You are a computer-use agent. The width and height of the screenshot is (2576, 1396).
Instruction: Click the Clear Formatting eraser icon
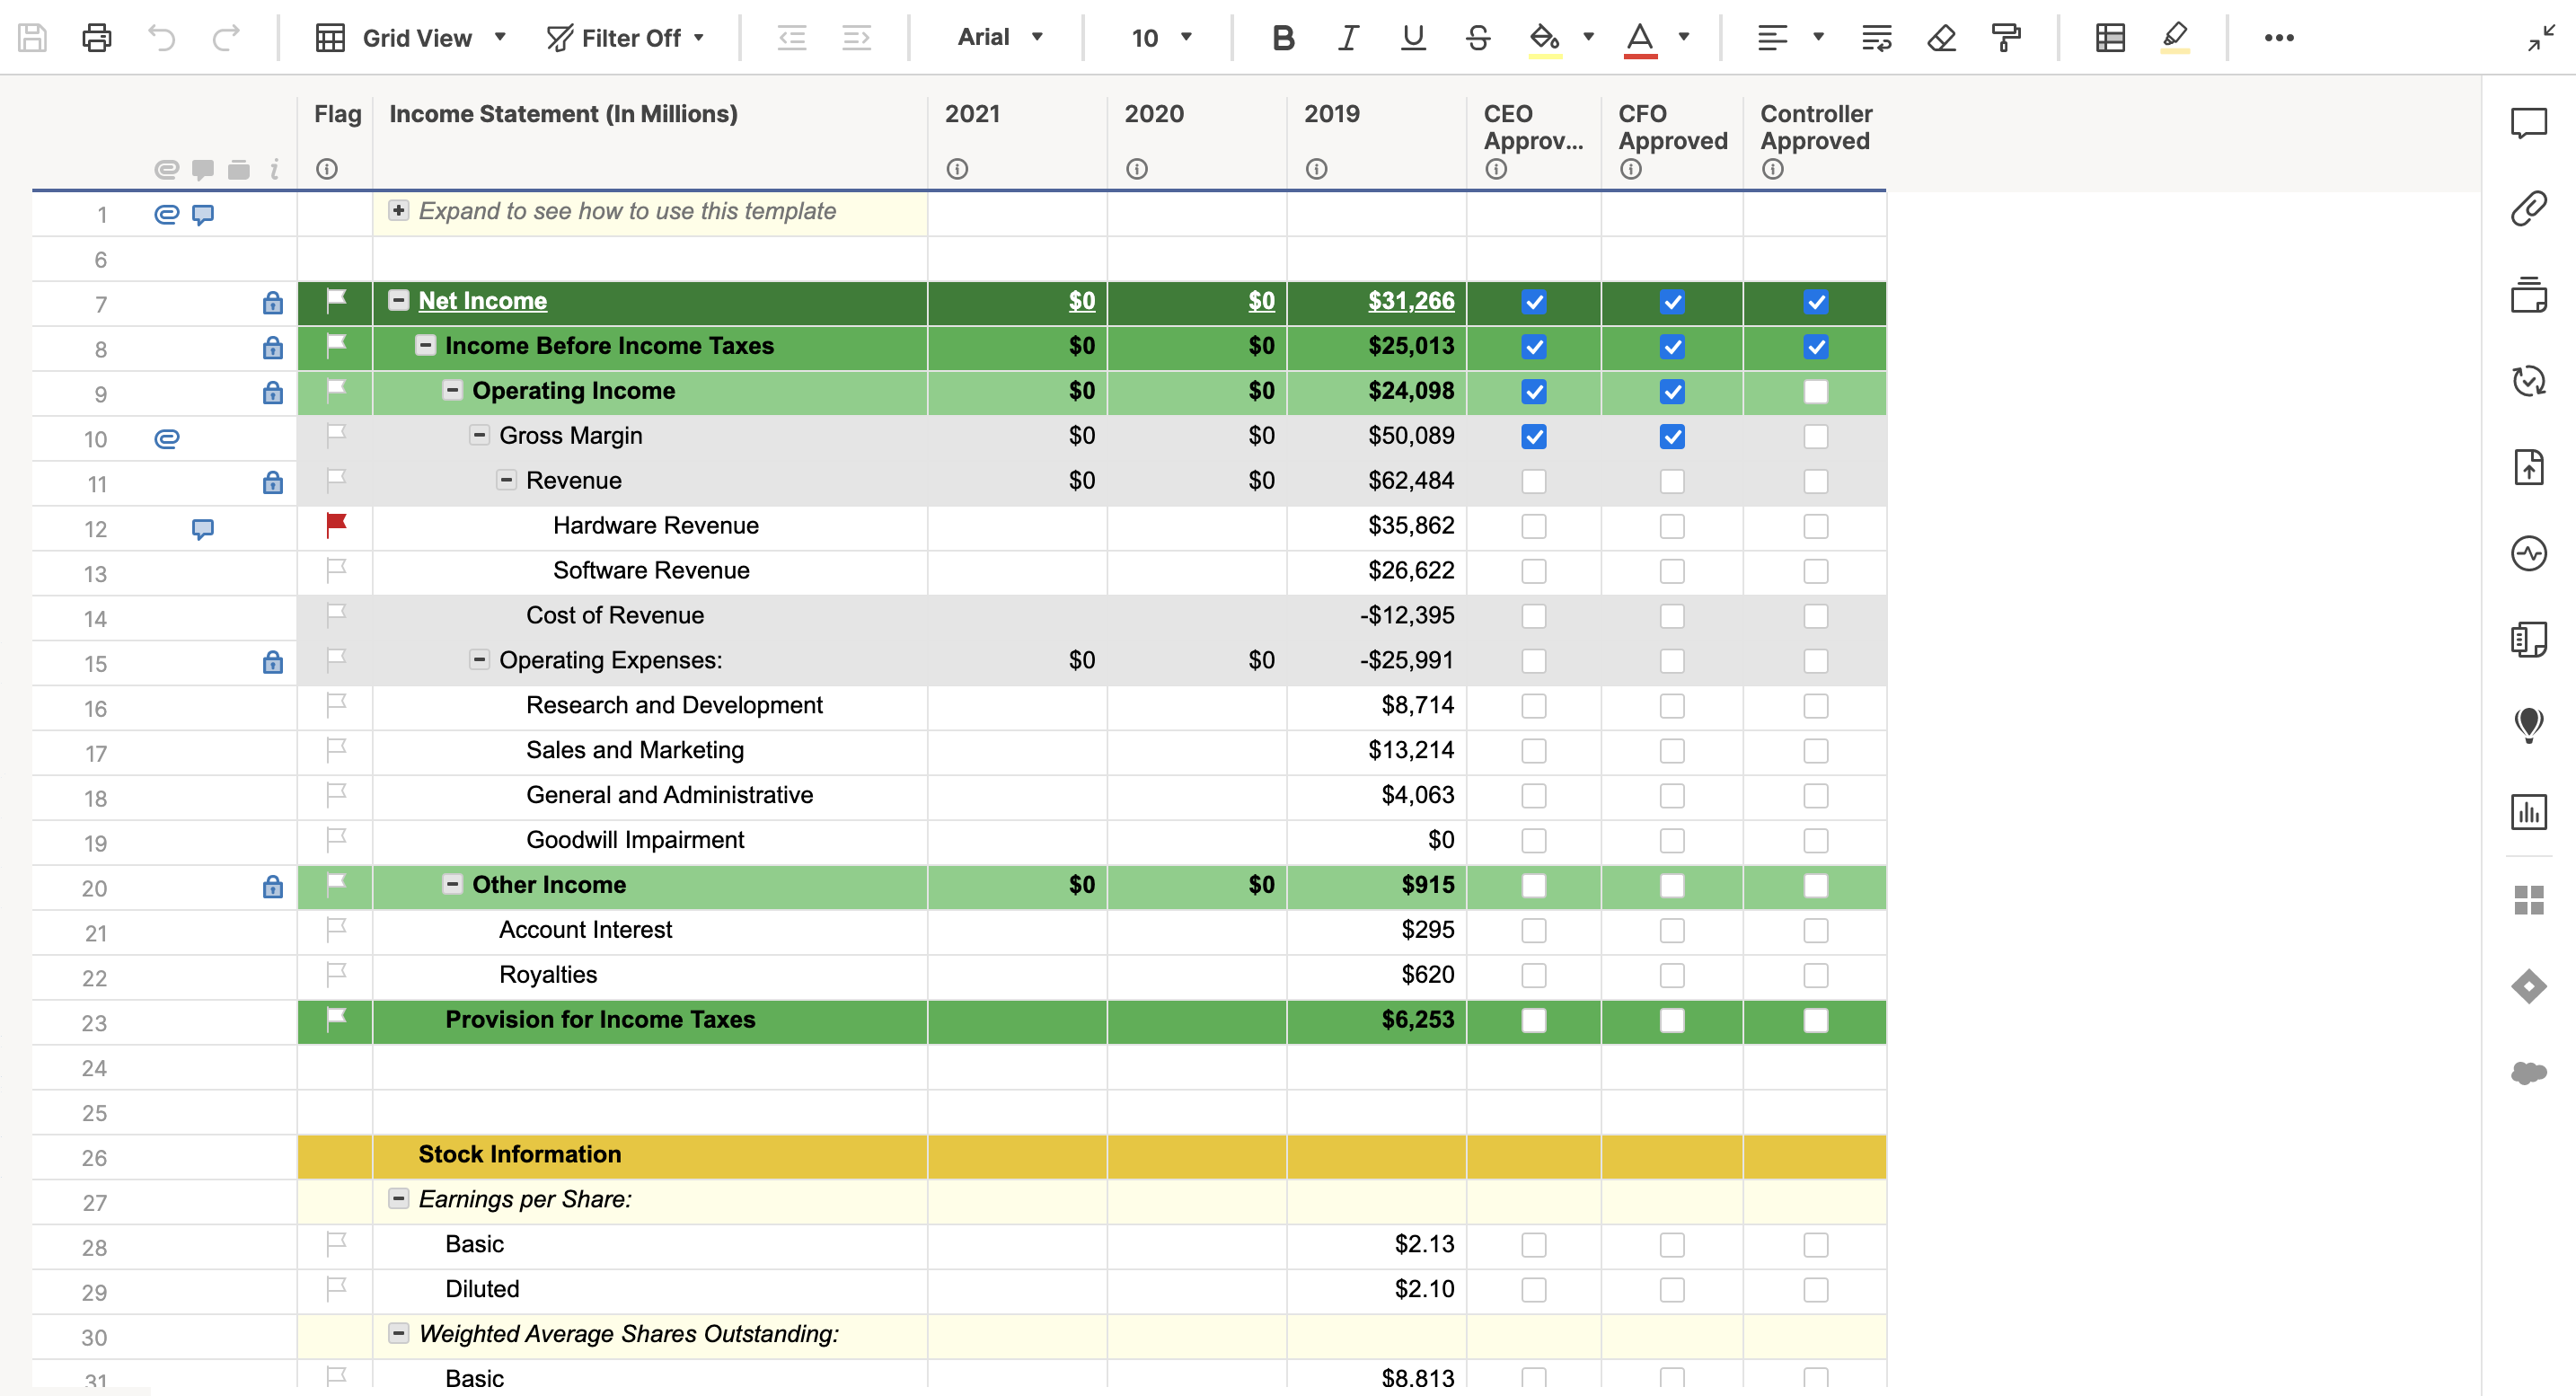coord(1941,38)
